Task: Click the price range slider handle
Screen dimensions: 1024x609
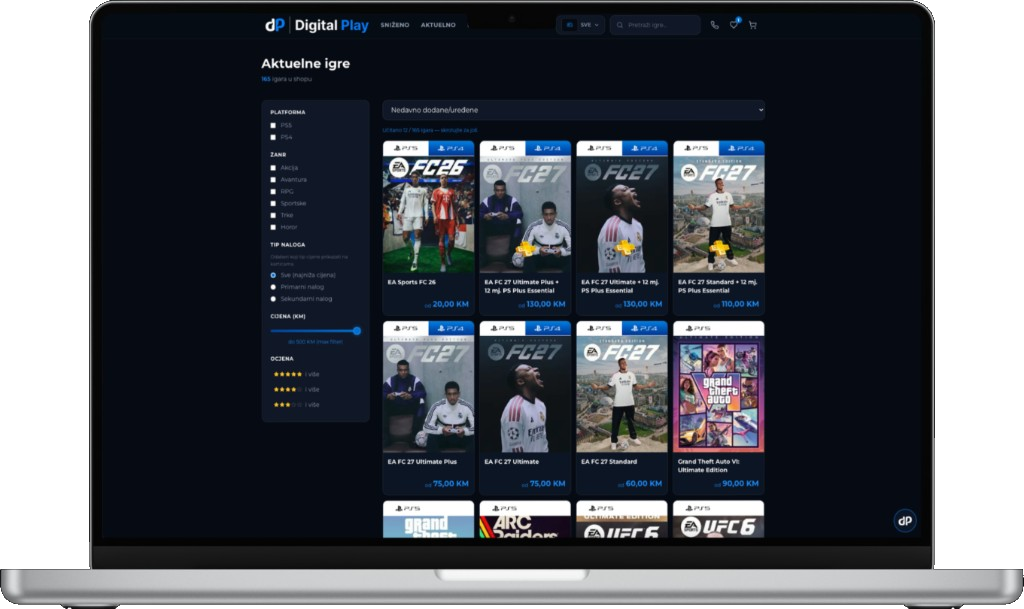Action: tap(357, 331)
